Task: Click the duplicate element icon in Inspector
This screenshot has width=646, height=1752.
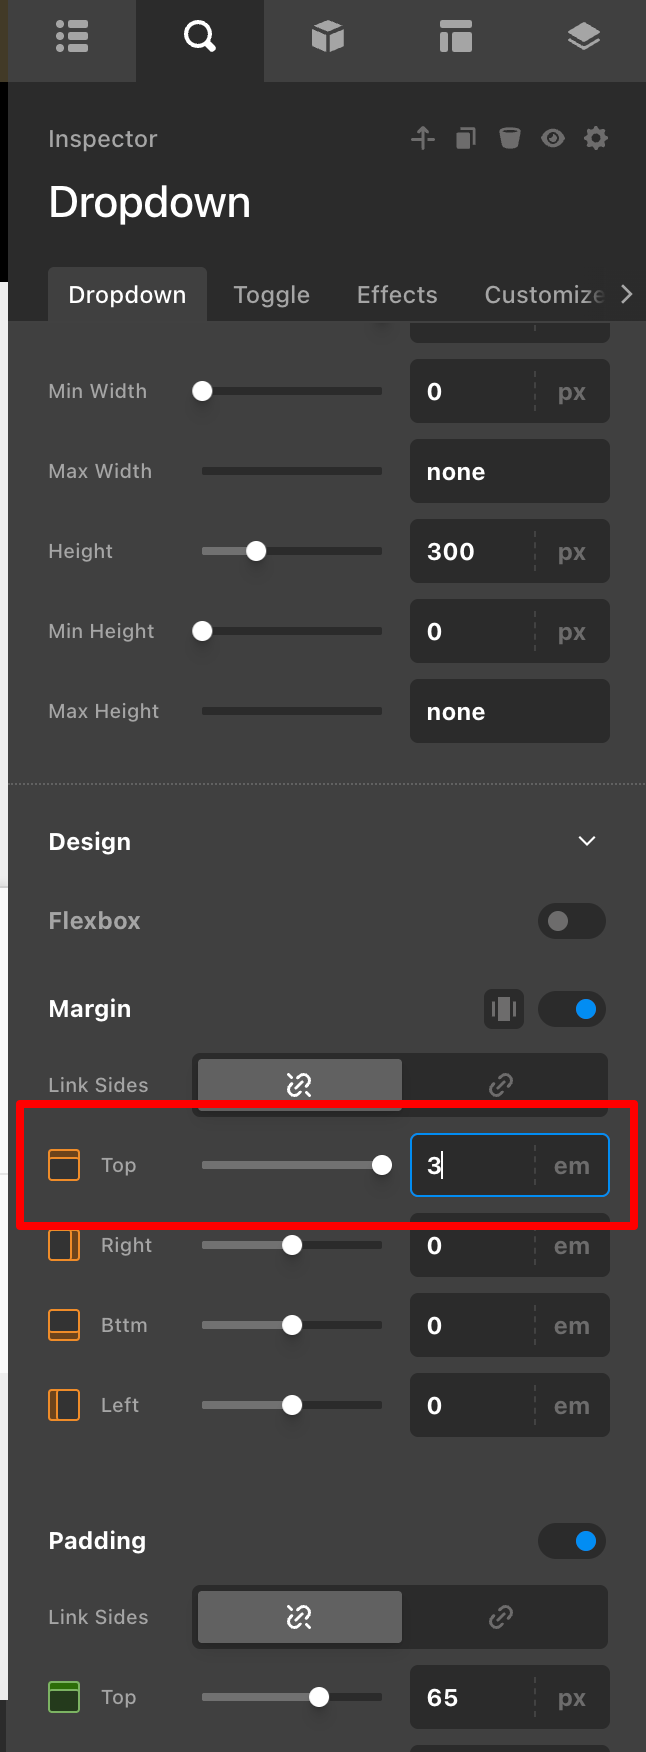Action: (466, 138)
